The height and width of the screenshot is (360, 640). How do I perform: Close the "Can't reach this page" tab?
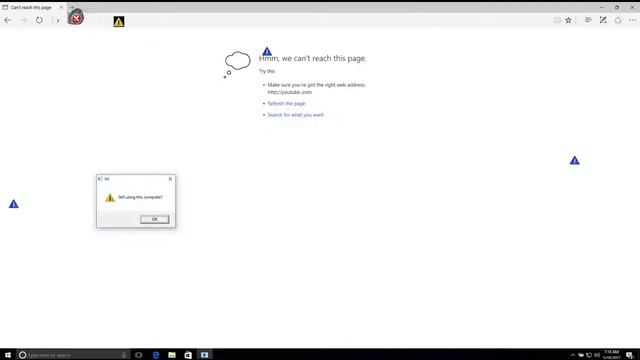coord(61,7)
